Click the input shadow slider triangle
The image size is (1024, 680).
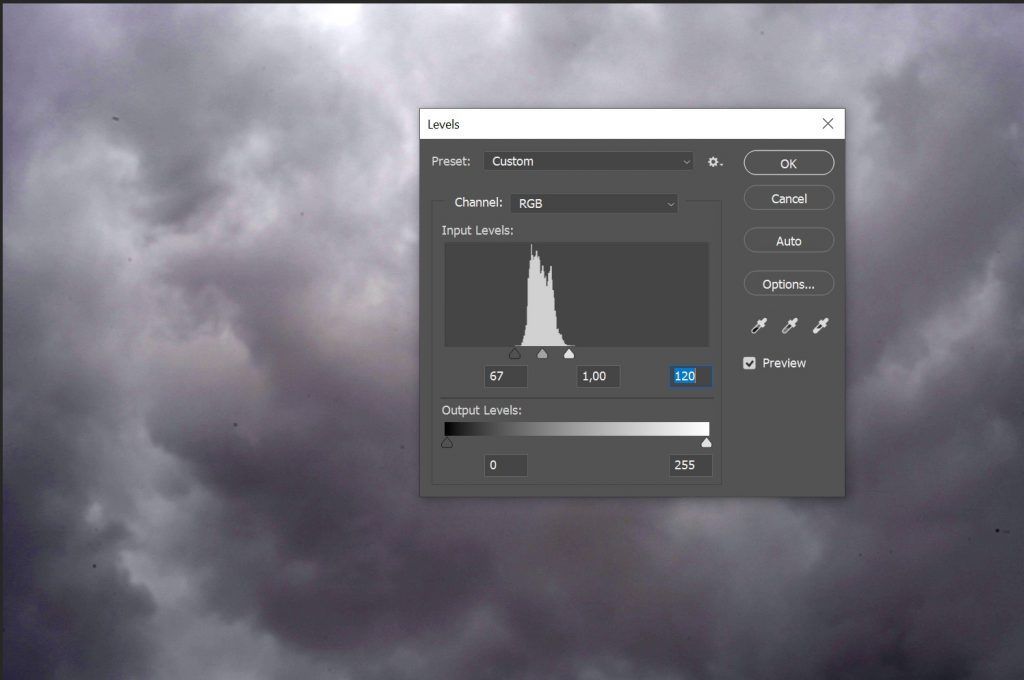point(515,353)
